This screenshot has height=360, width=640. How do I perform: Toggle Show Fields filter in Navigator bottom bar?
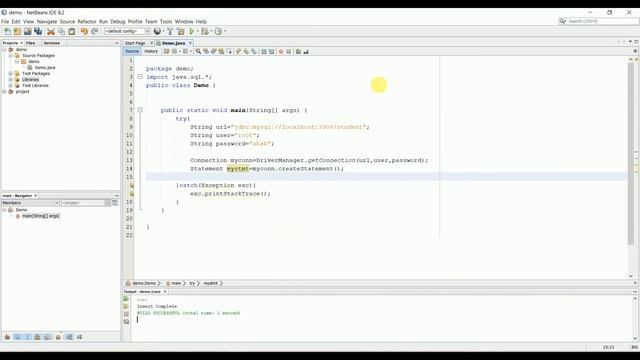pyautogui.click(x=17, y=337)
